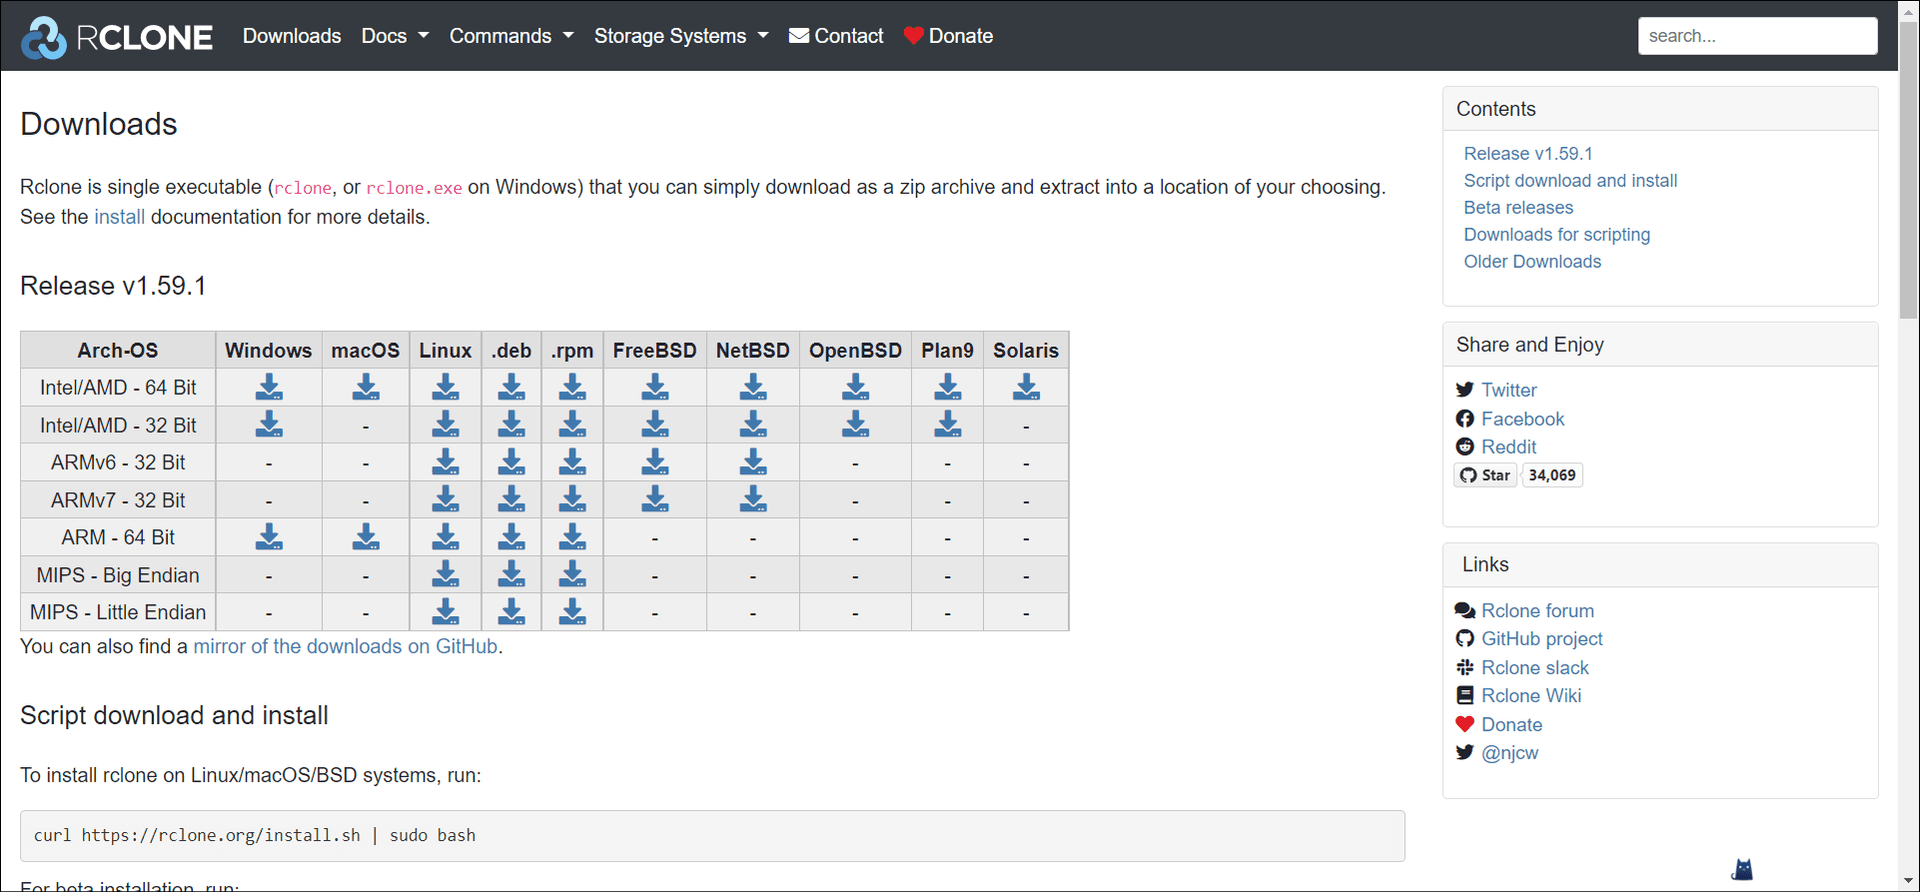The image size is (1920, 892).
Task: Download .rpm MIPS Big Endian package
Action: coord(573,574)
